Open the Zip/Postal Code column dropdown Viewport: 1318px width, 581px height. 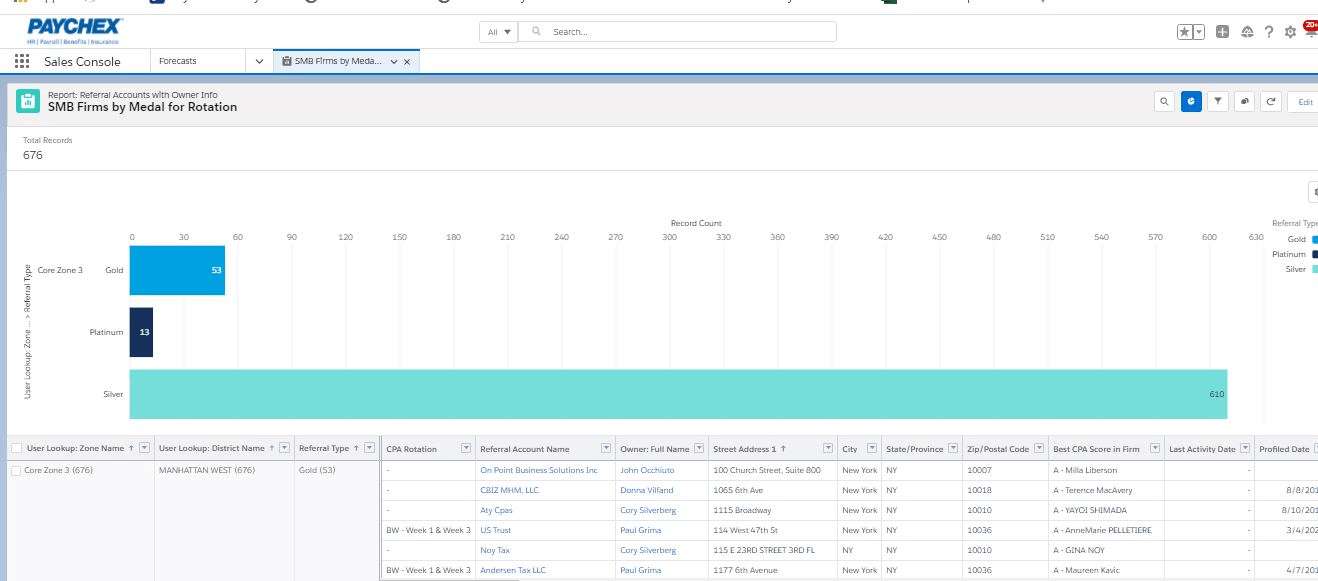coord(1039,449)
